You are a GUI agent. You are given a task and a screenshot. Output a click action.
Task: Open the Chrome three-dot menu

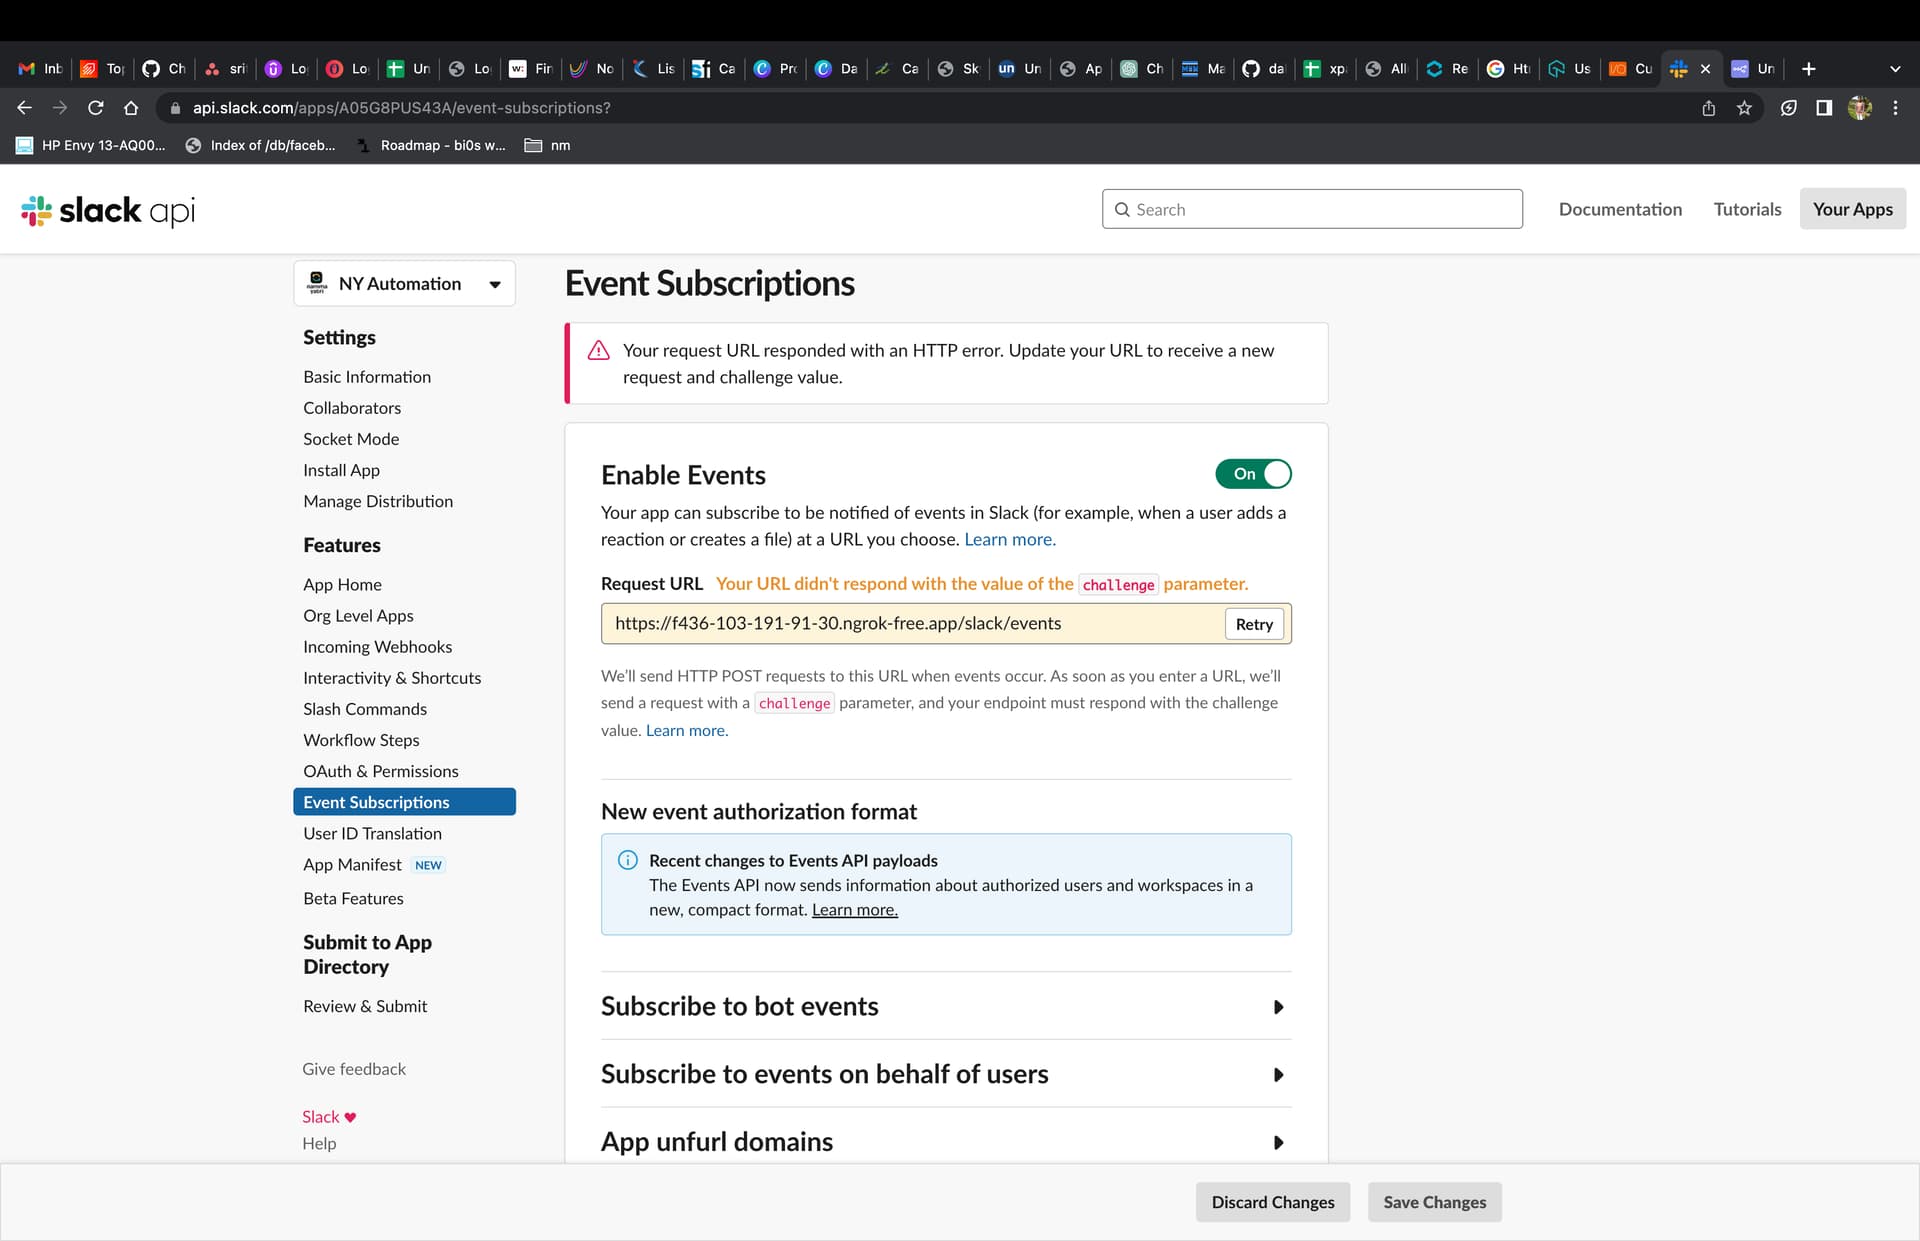[1895, 108]
